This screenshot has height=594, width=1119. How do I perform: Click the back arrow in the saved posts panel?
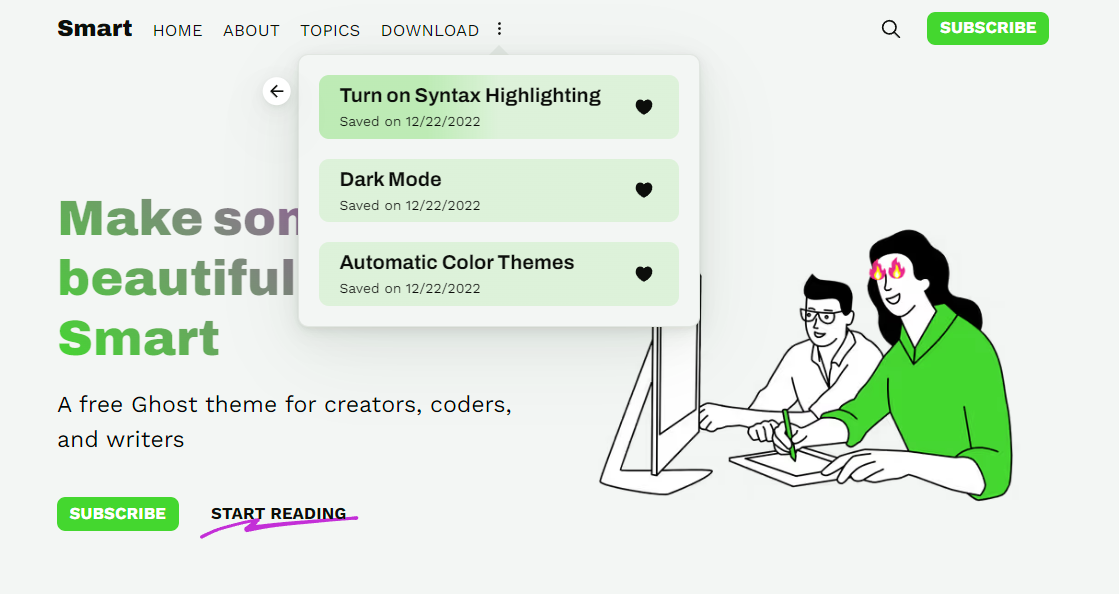pyautogui.click(x=277, y=91)
